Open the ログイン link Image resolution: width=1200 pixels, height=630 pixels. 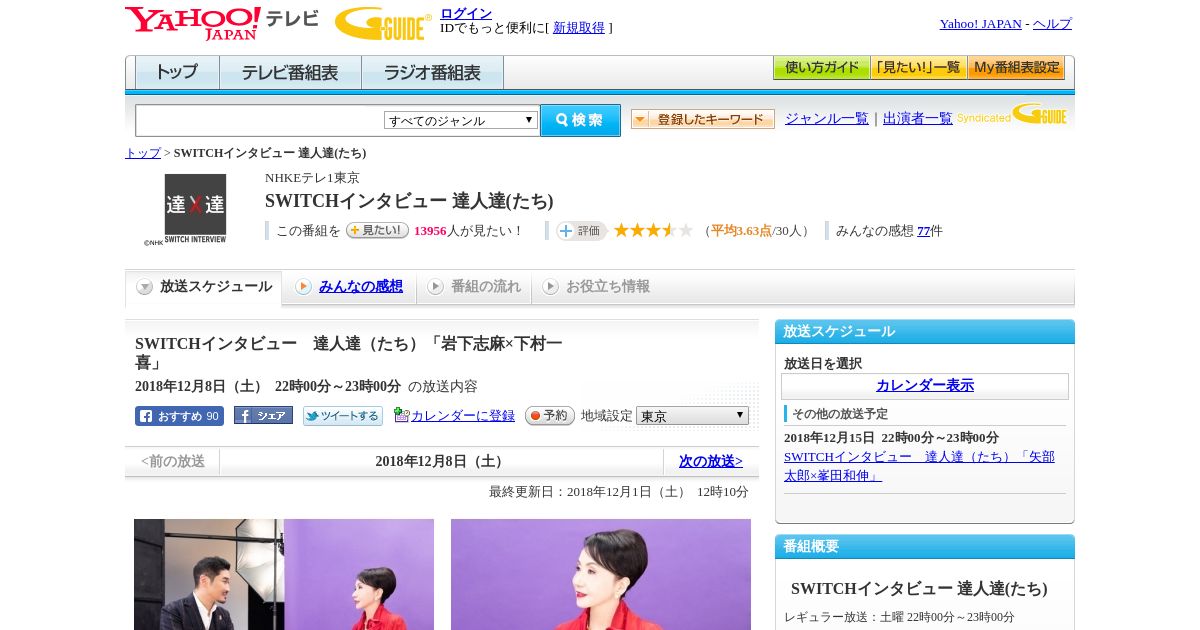pos(466,13)
